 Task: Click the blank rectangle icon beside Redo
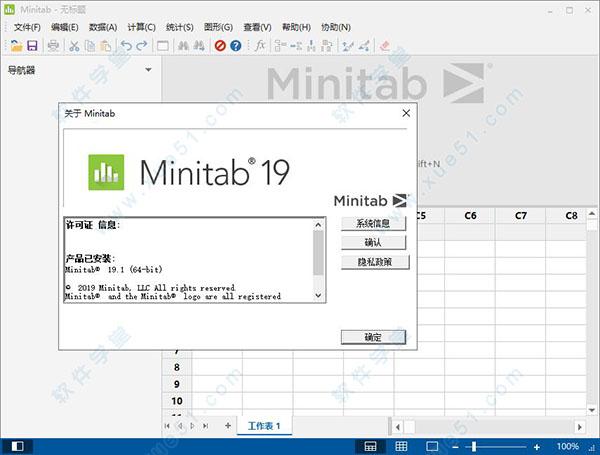point(163,46)
